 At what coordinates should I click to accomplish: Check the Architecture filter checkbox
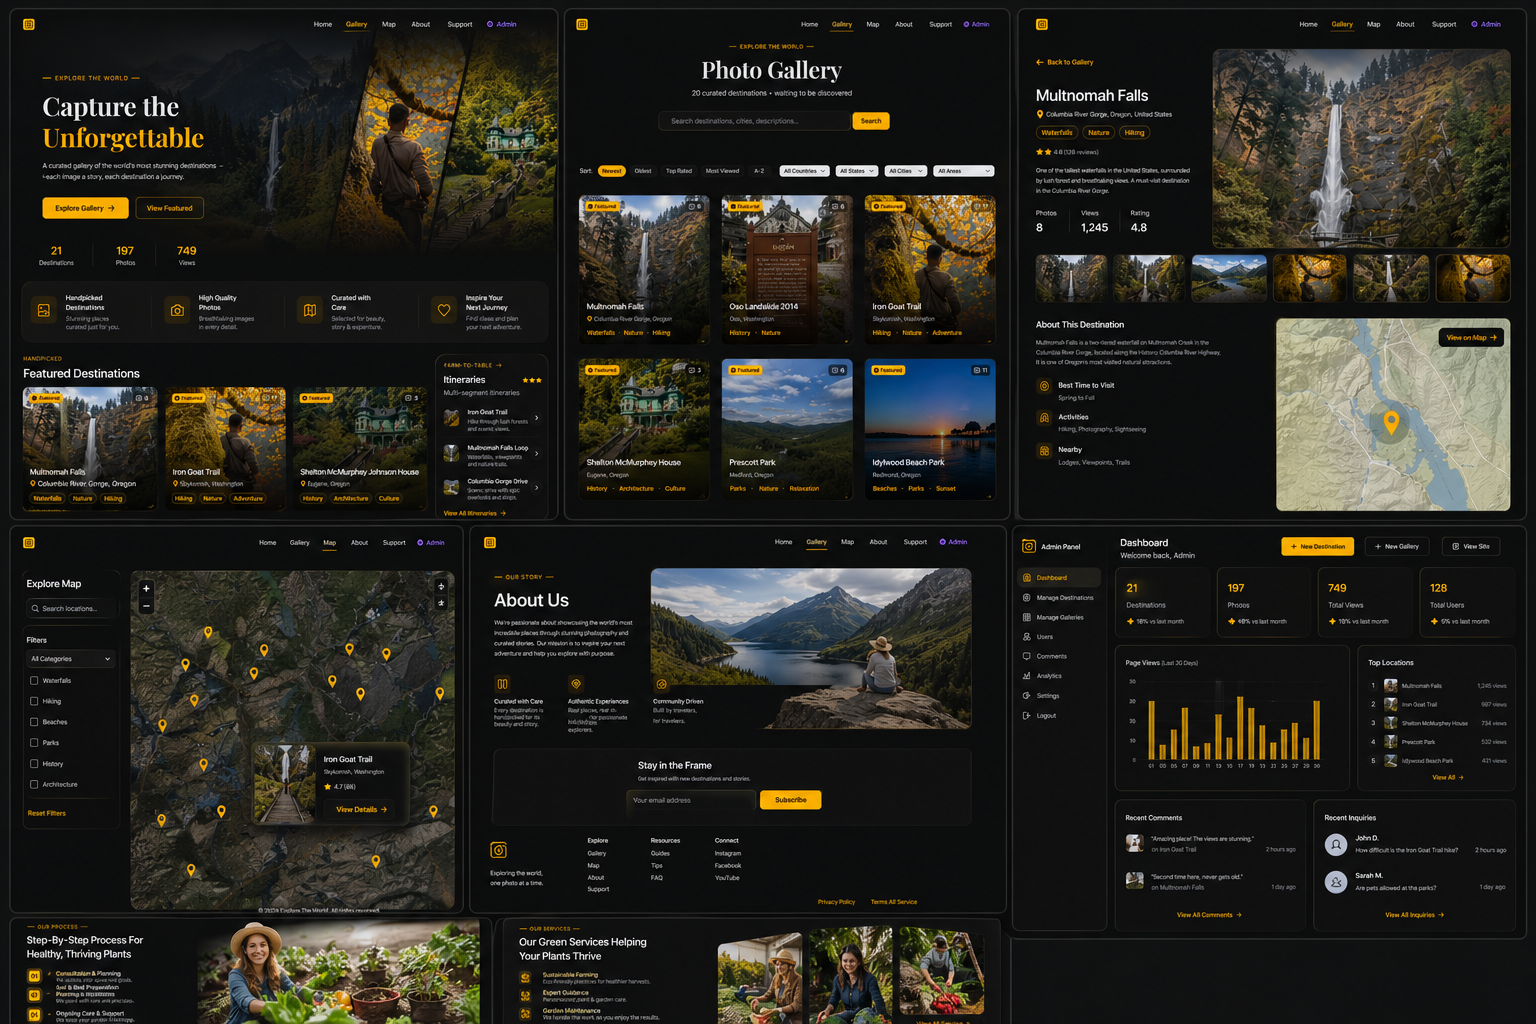pyautogui.click(x=34, y=784)
